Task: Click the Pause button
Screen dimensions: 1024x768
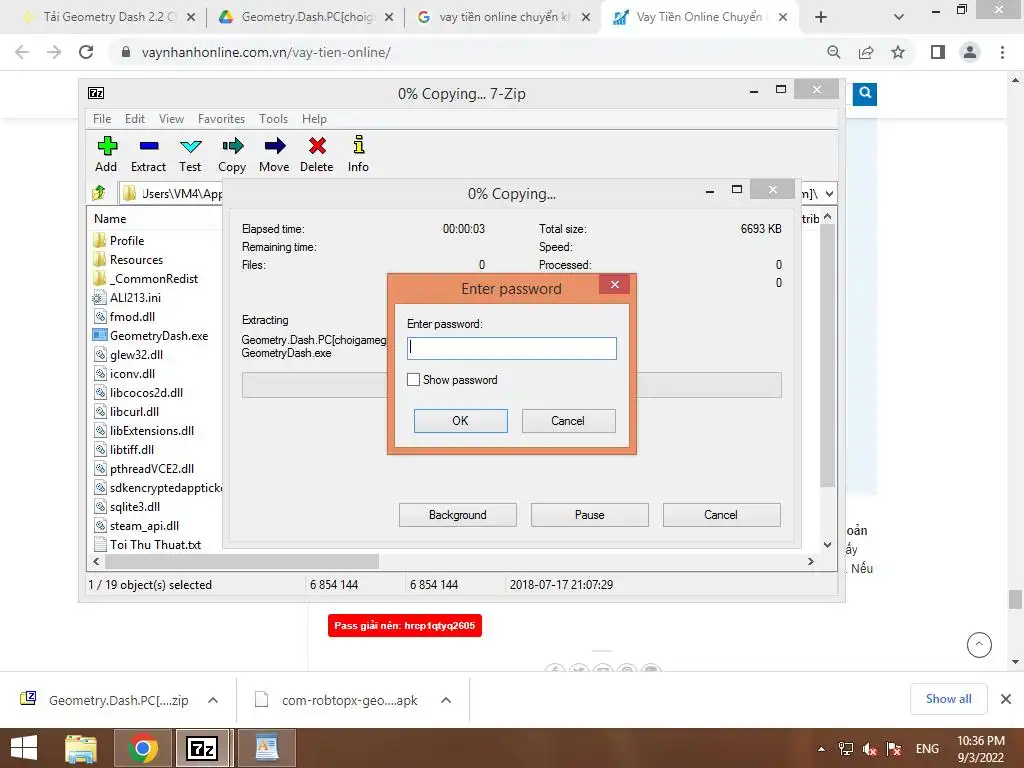Action: click(590, 515)
